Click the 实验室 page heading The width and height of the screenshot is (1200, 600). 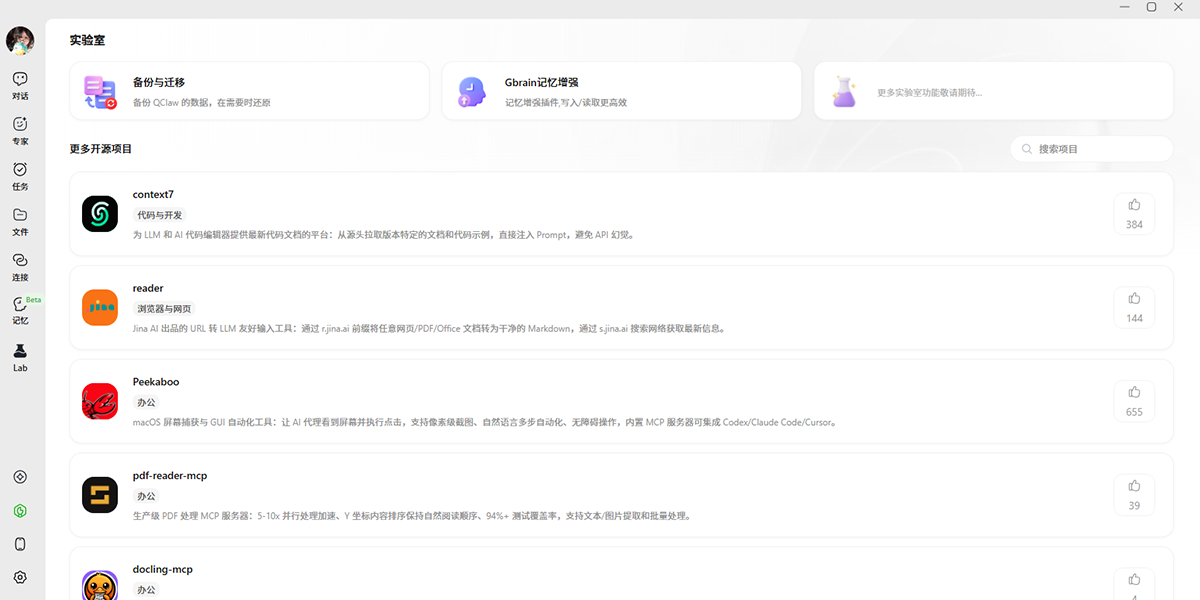pos(88,41)
